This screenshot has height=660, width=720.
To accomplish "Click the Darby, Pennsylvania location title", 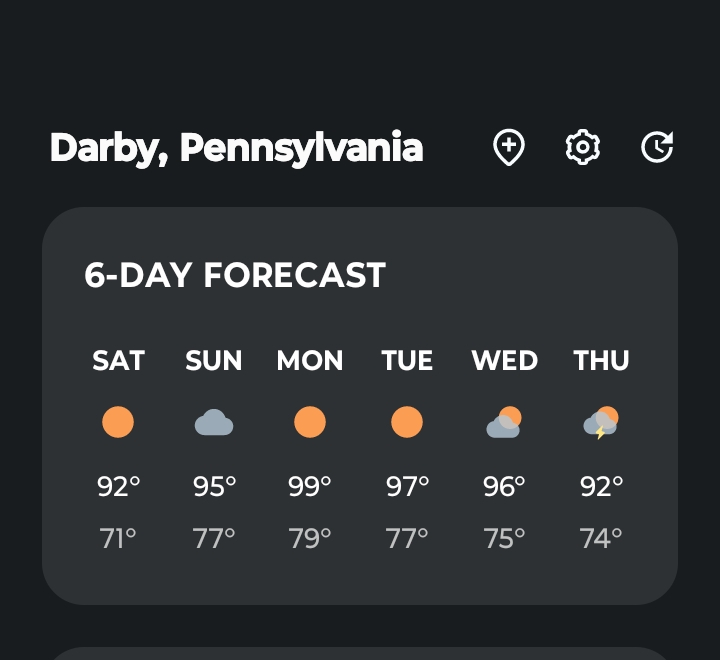I will tap(236, 148).
